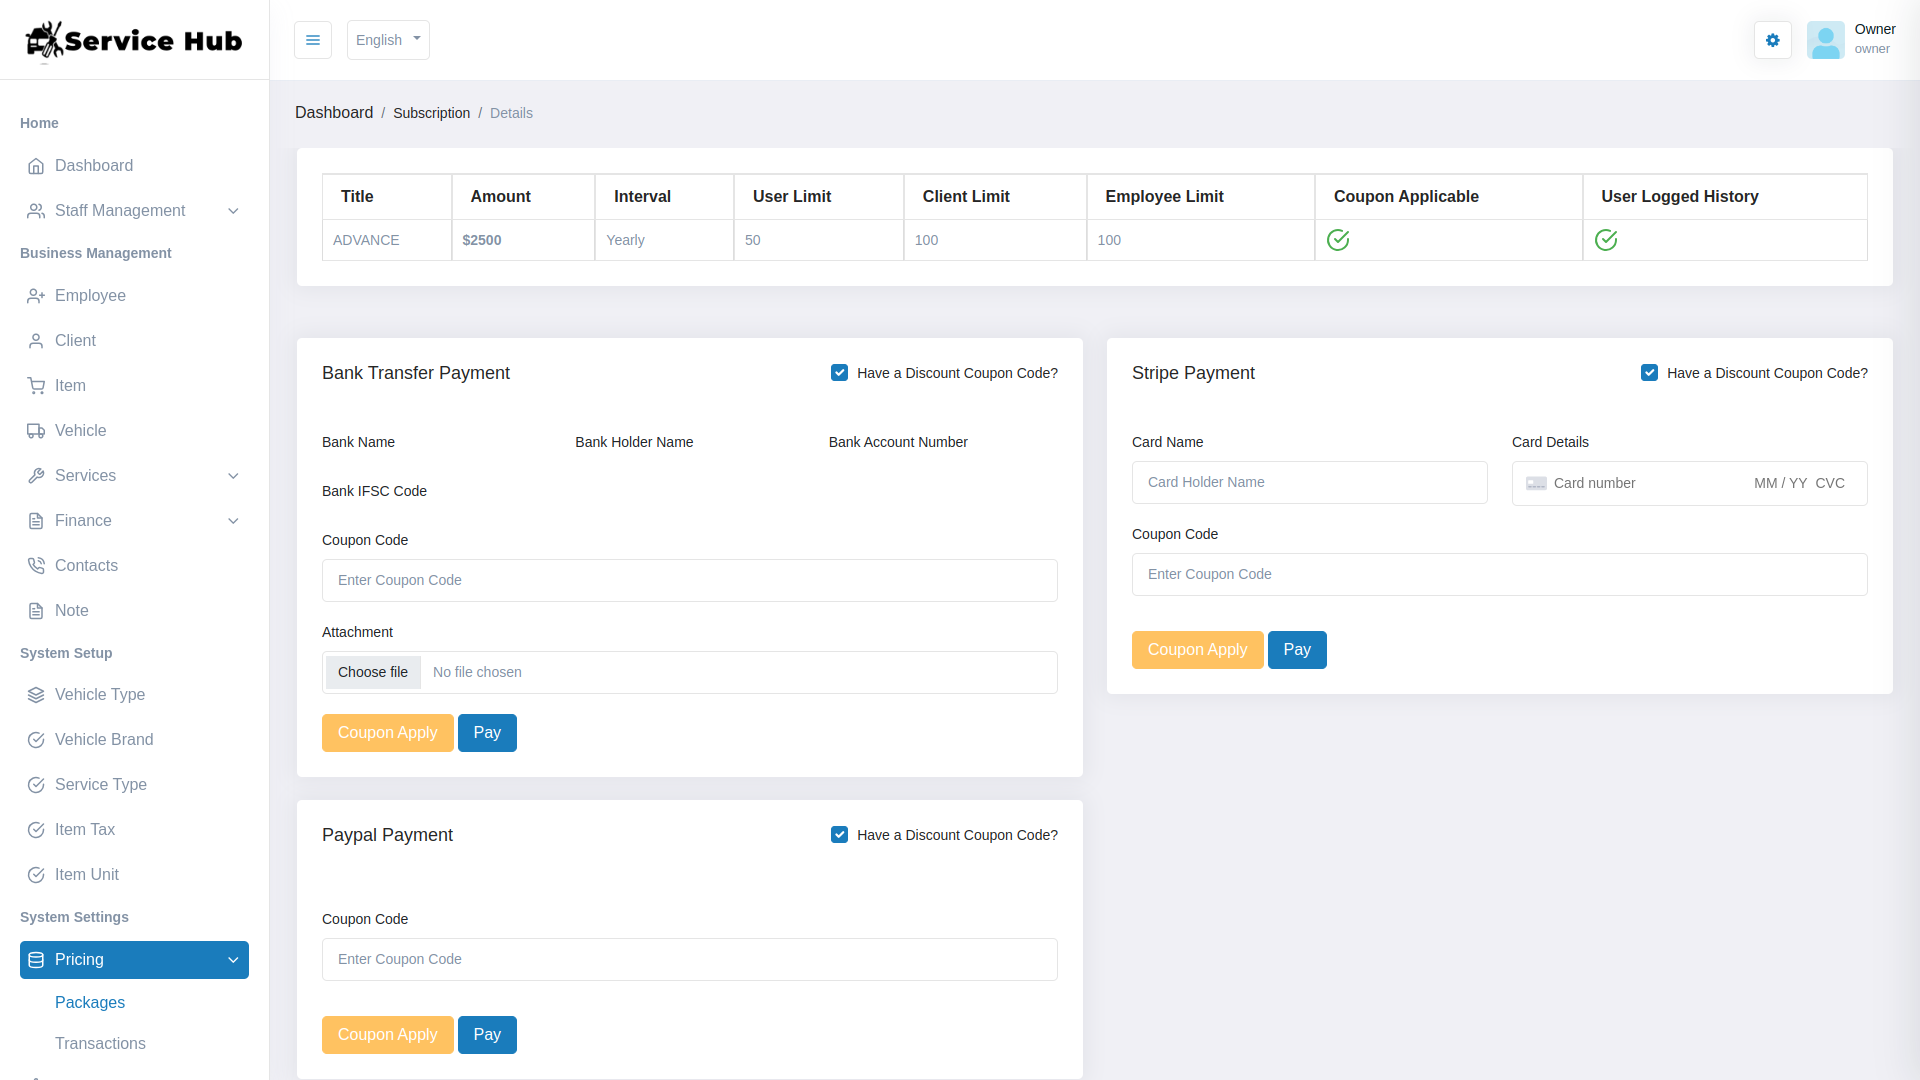Viewport: 1920px width, 1080px height.
Task: Uncheck Discount Coupon Code for Bank Transfer
Action: 839,372
